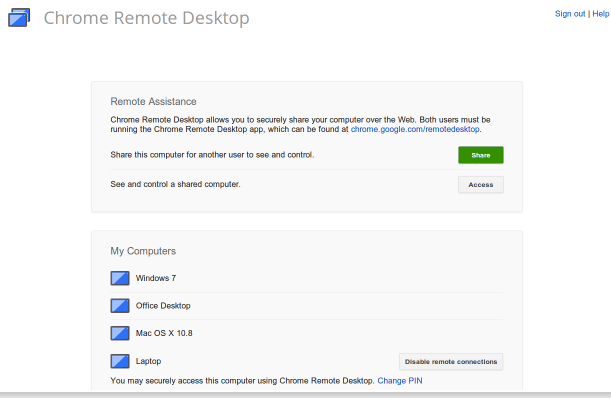Select the Mac OS X 10.8 computer icon
Viewport: 611px width, 398px height.
click(120, 333)
